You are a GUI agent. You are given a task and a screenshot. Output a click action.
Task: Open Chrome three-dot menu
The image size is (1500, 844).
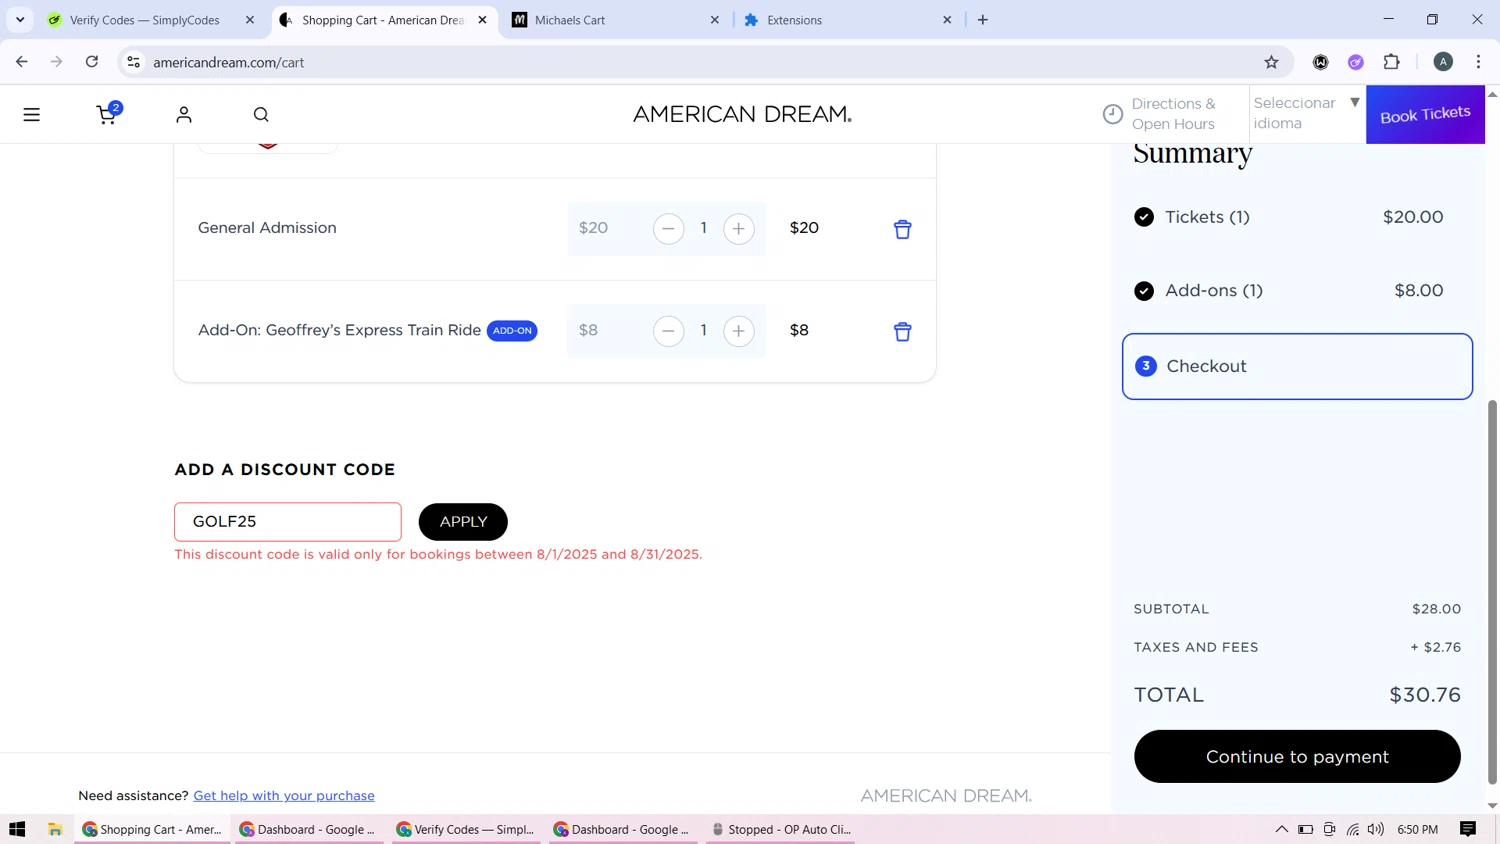pyautogui.click(x=1478, y=62)
